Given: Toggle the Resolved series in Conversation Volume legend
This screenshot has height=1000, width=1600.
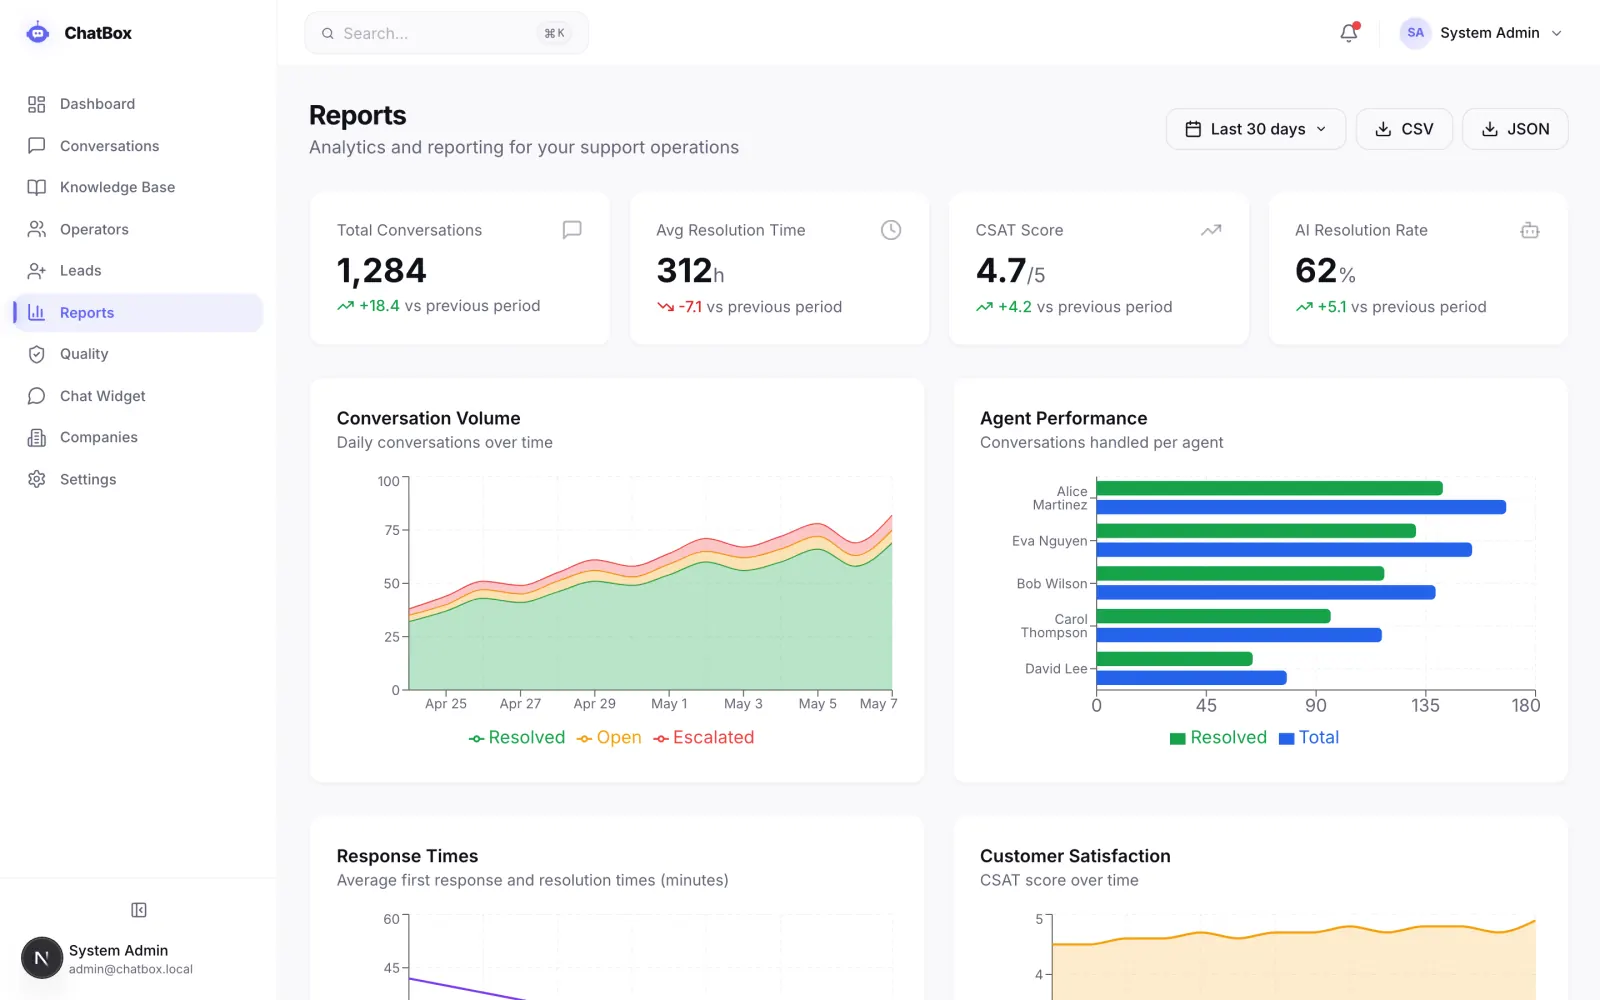Looking at the screenshot, I should point(517,738).
